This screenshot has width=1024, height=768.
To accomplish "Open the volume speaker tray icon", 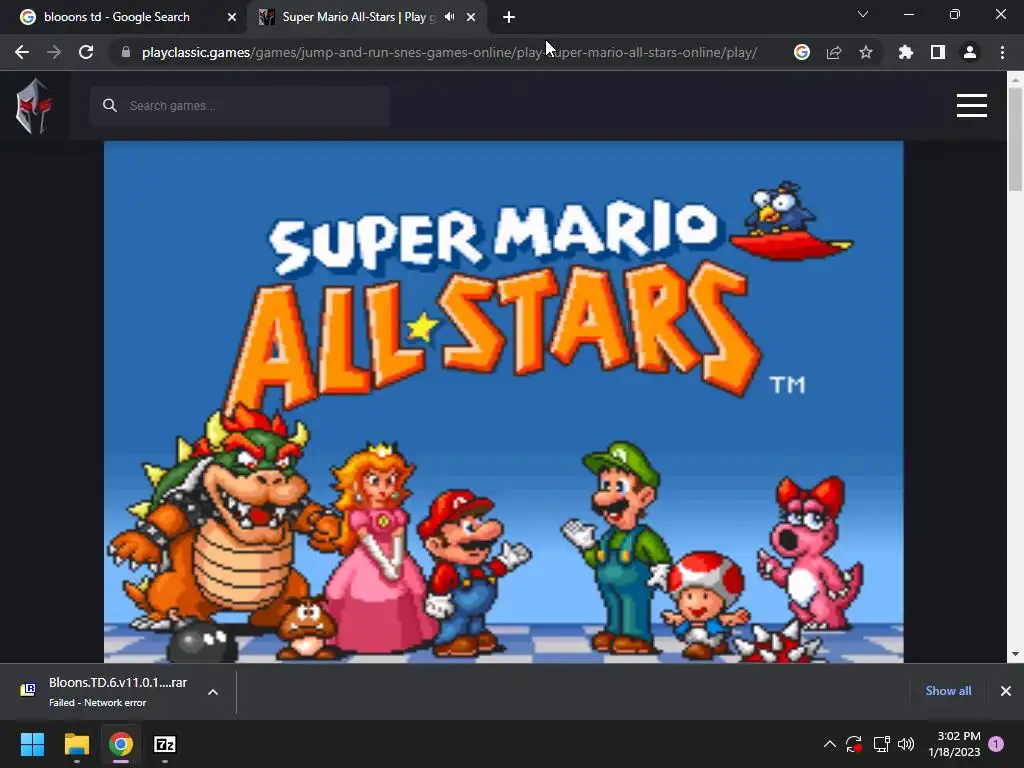I will click(x=906, y=744).
